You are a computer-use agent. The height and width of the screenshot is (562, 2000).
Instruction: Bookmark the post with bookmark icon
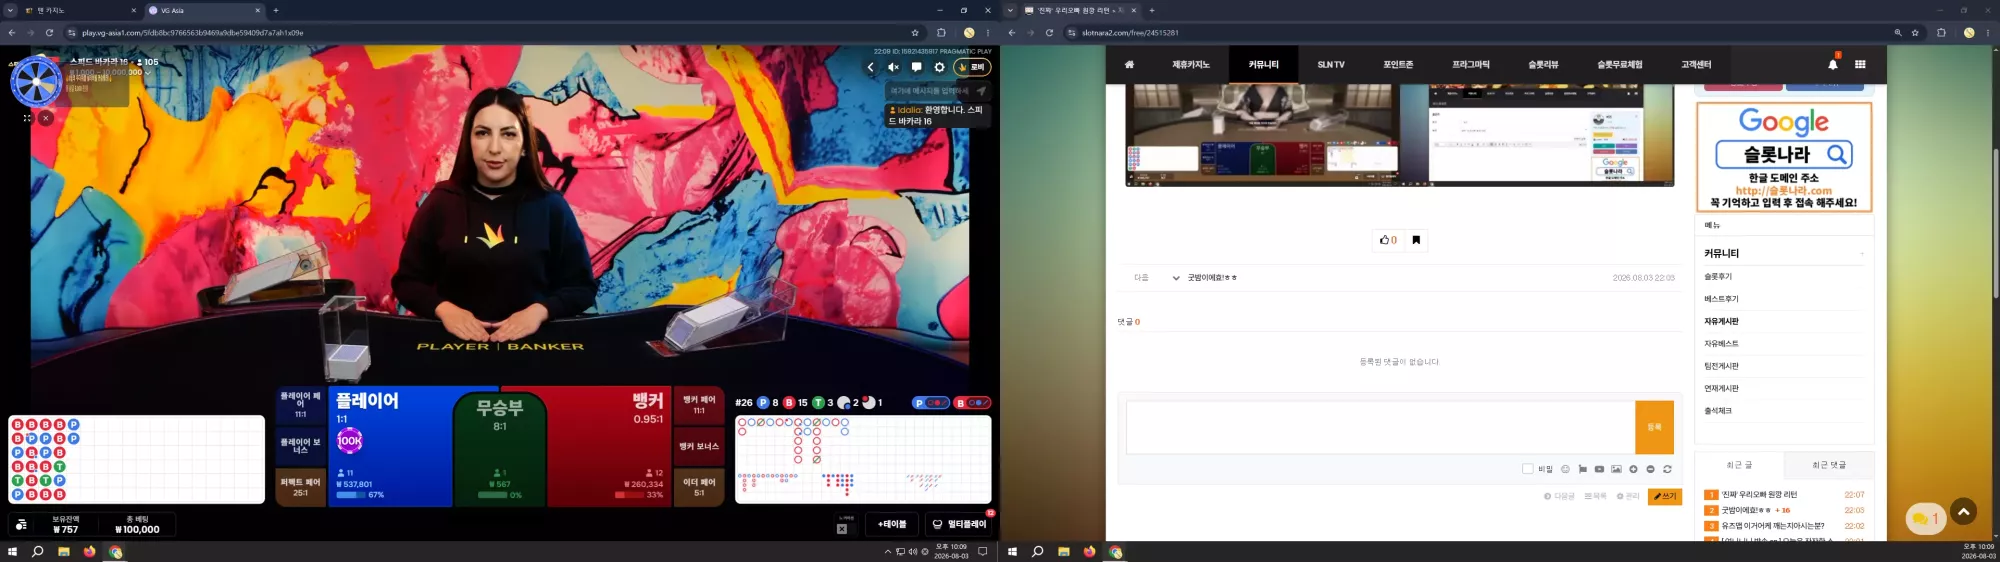[1416, 239]
